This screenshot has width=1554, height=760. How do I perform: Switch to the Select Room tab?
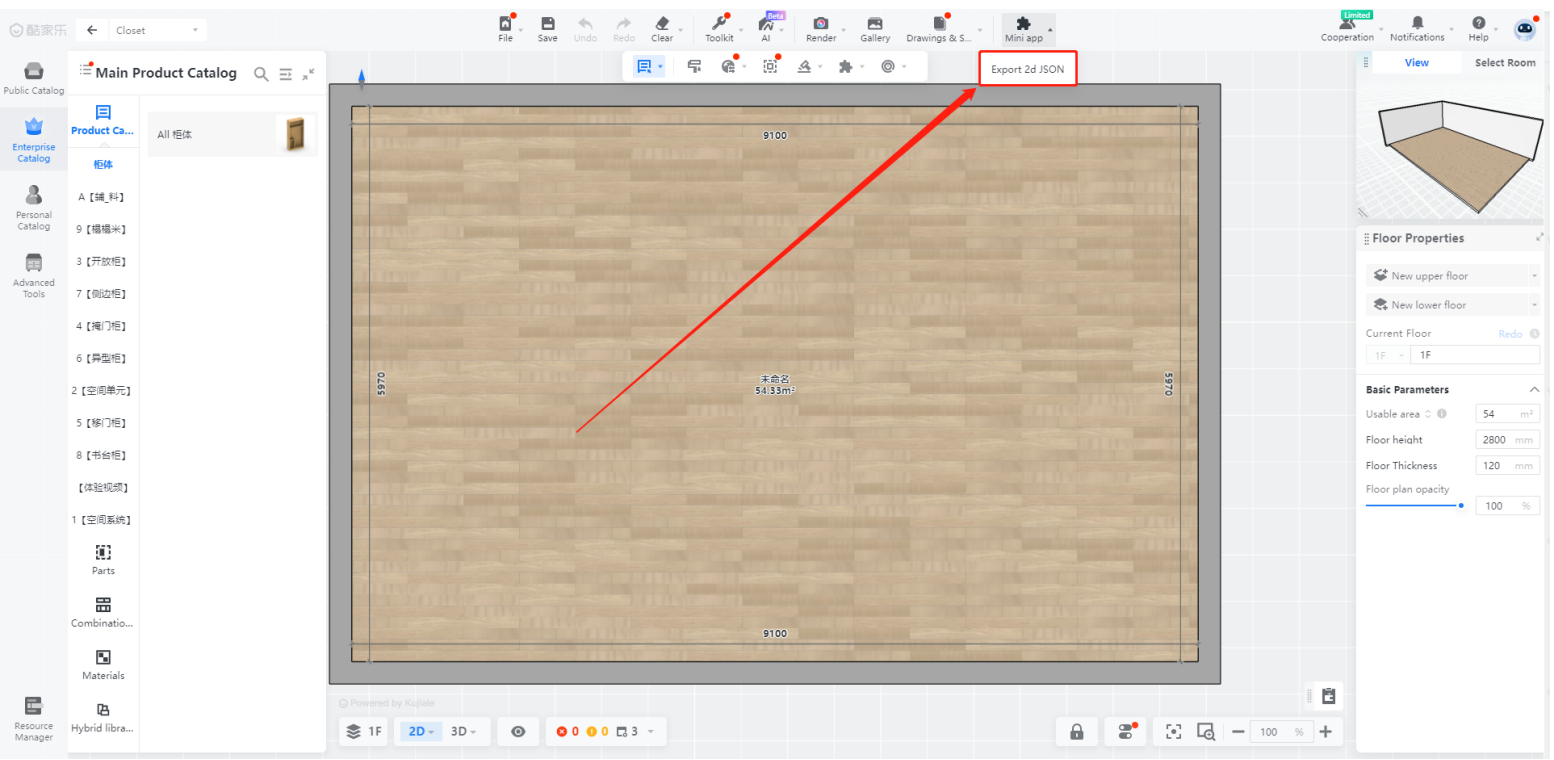click(x=1504, y=63)
